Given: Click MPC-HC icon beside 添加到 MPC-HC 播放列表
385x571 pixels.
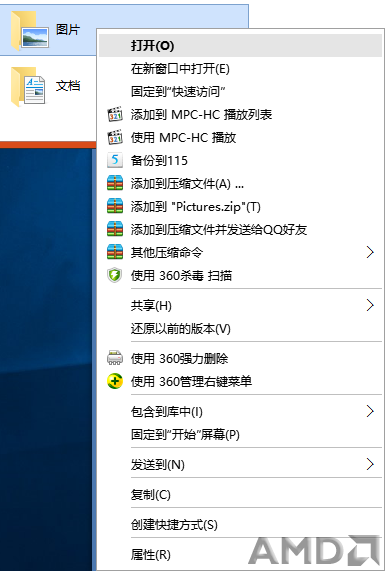Looking at the screenshot, I should point(115,114).
